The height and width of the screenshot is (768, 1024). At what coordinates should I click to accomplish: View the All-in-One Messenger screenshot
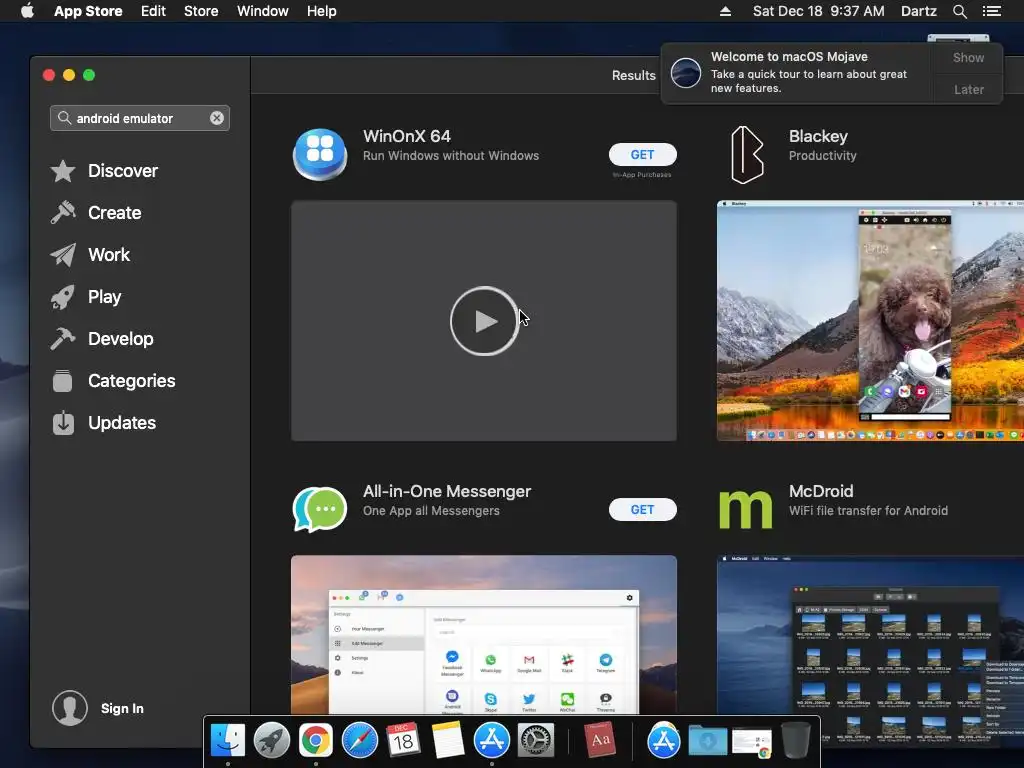[484, 635]
